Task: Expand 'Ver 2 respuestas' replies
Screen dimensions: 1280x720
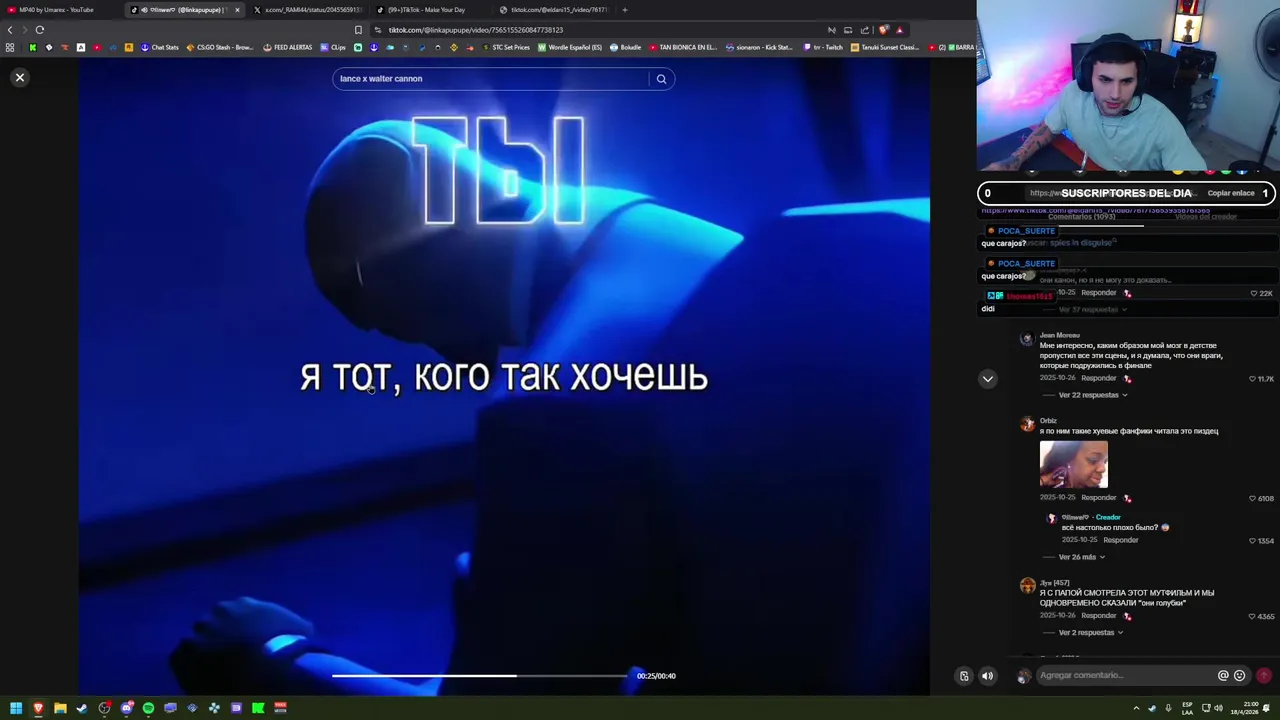Action: point(1090,633)
